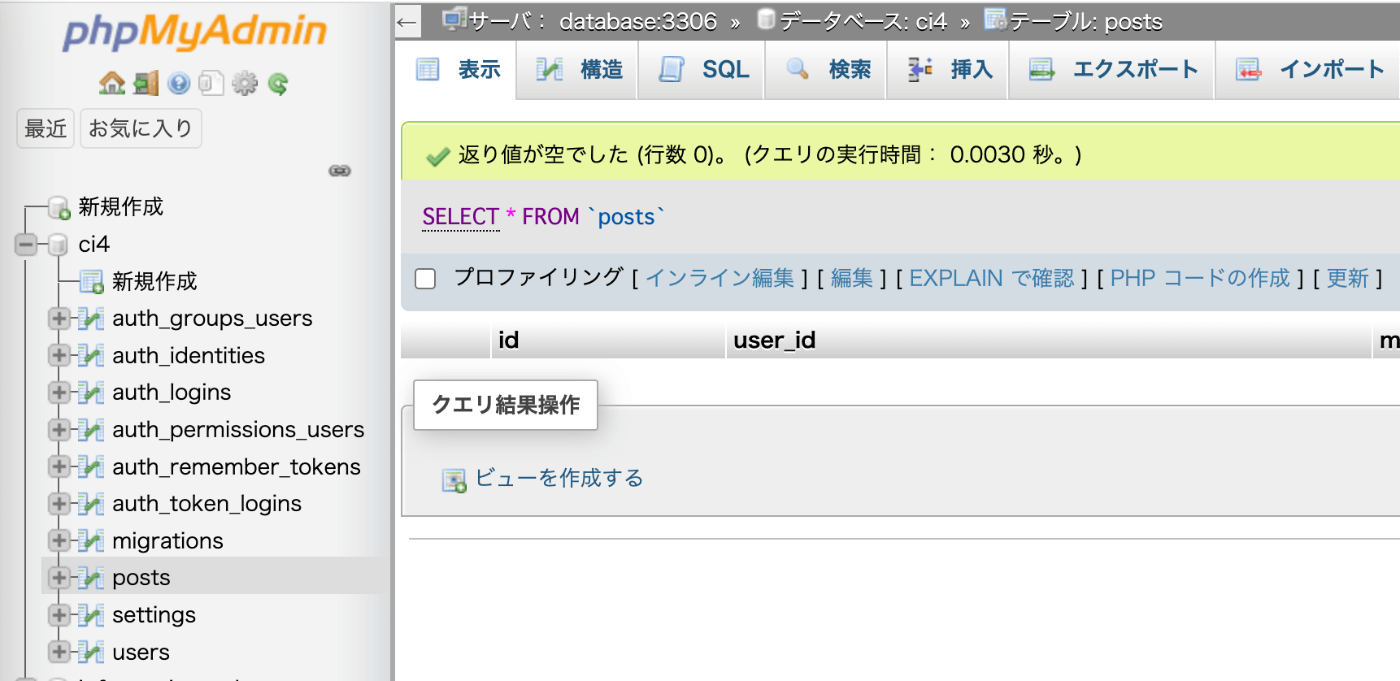The height and width of the screenshot is (681, 1400).
Task: Expand the auth_remember_tokens table node
Action: [59, 467]
